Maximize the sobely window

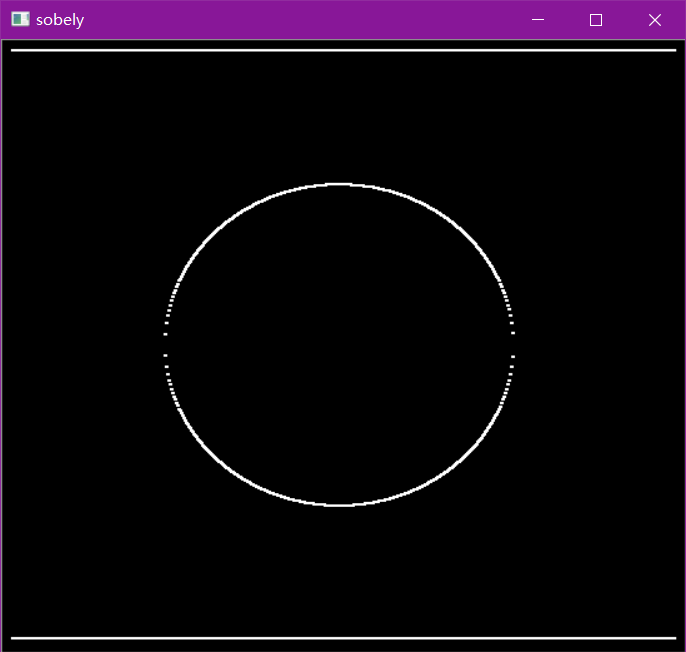595,20
